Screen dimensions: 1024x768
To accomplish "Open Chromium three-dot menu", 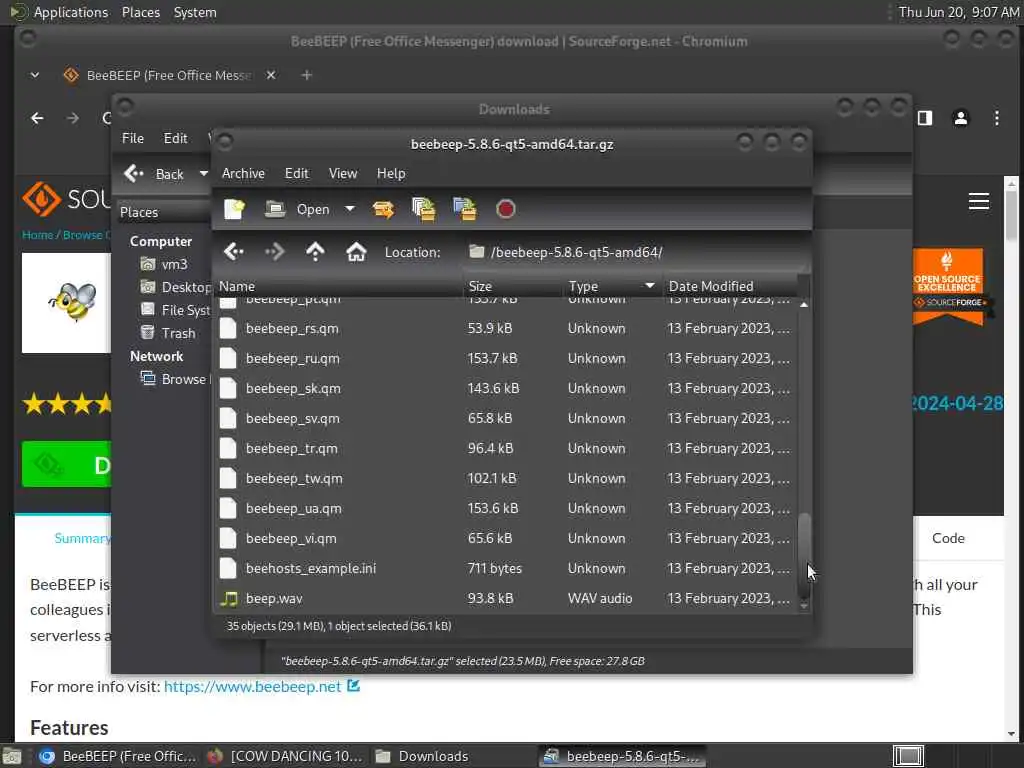I will [997, 118].
